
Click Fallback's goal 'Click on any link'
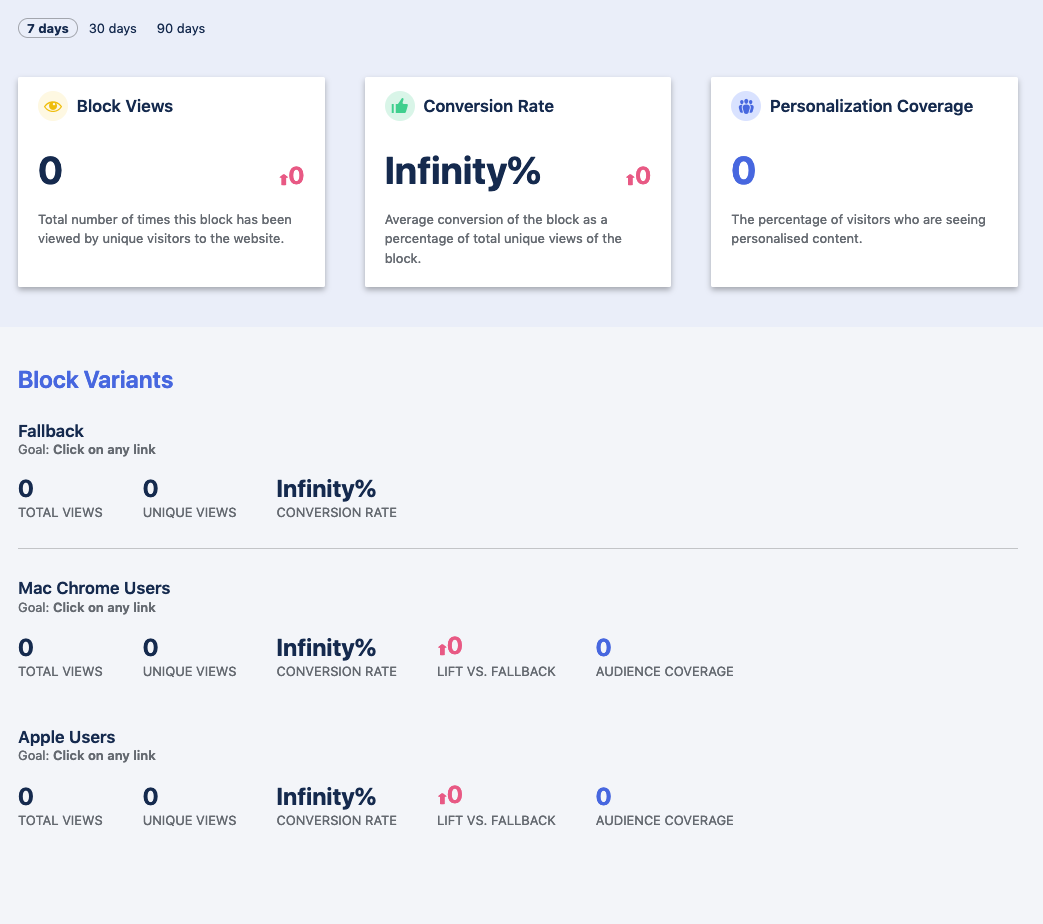[x=104, y=450]
